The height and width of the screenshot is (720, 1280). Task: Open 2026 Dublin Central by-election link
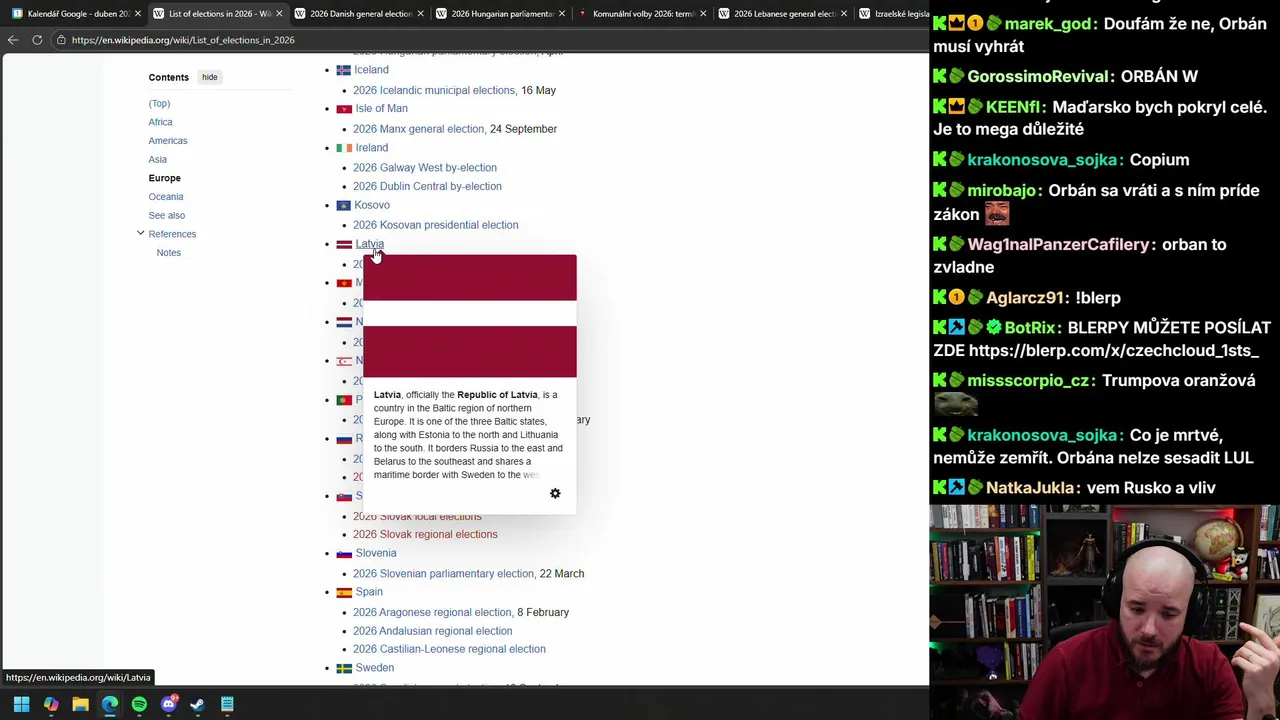click(x=427, y=186)
